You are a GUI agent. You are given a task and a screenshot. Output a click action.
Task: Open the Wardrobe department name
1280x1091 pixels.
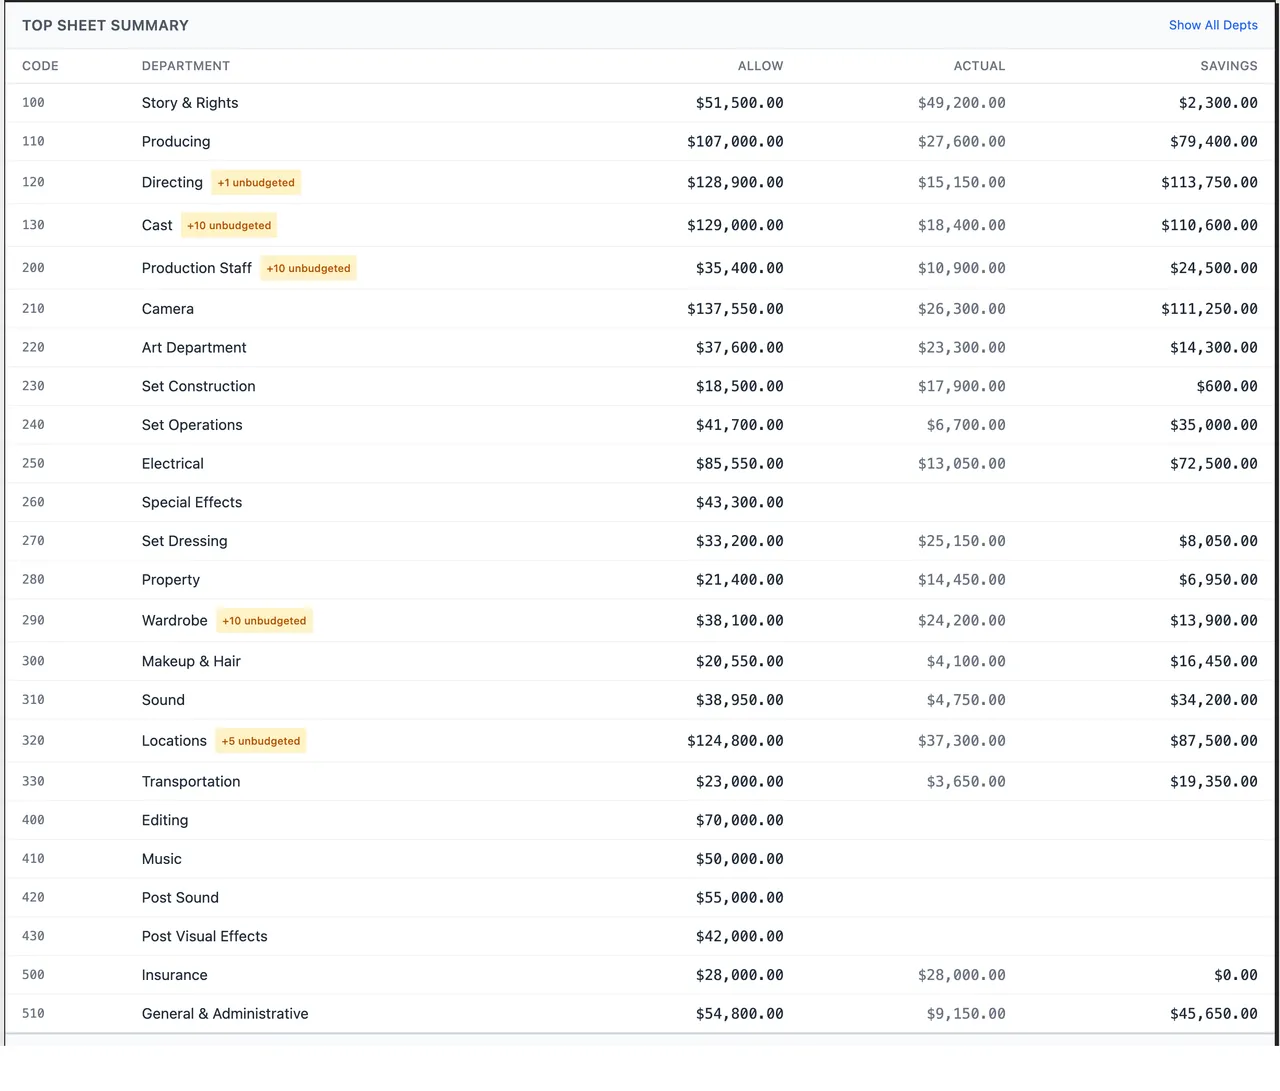[175, 621]
